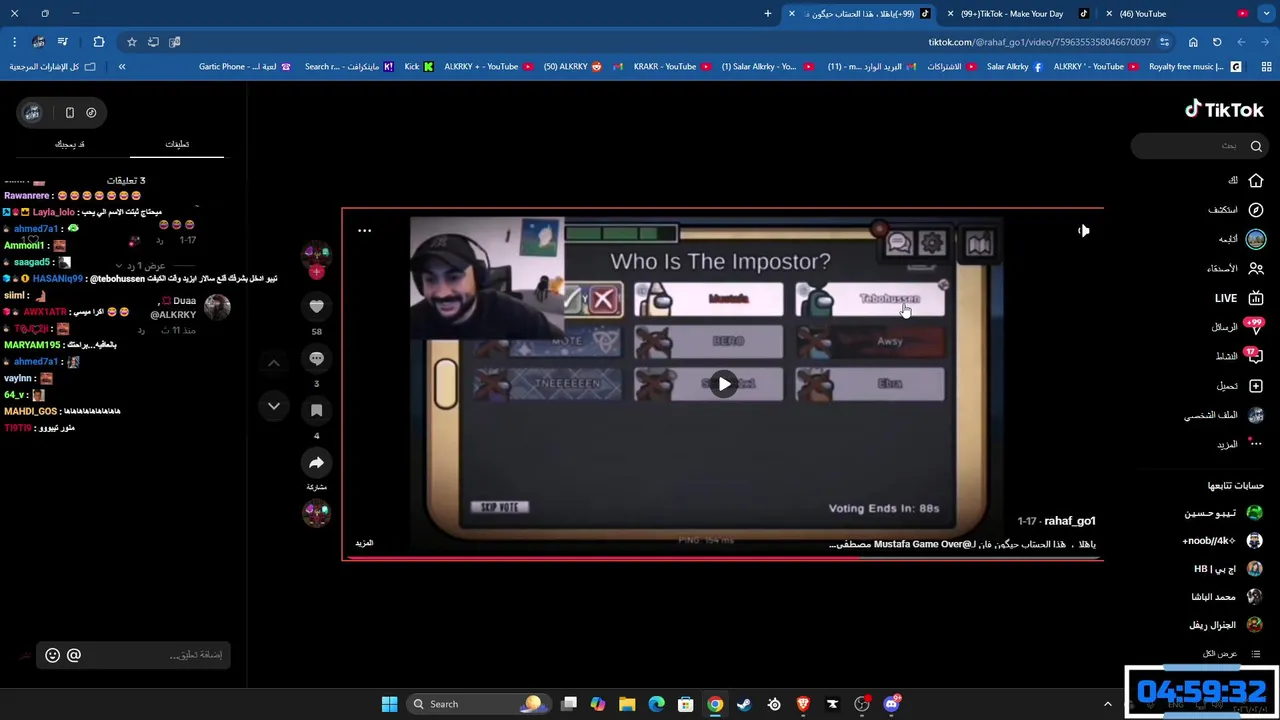Screen dimensions: 1280x720
Task: Open the spinning music disc for the sound
Action: click(316, 513)
